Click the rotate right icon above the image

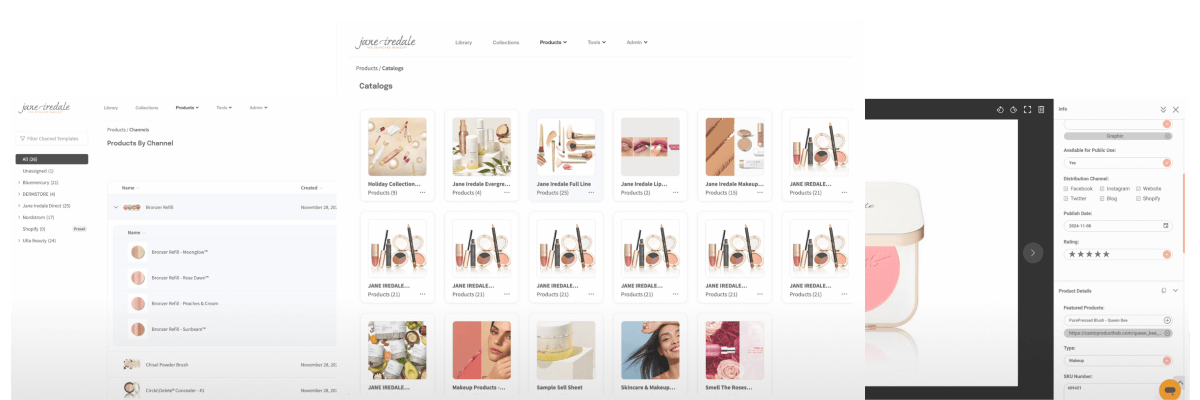[x=1013, y=109]
